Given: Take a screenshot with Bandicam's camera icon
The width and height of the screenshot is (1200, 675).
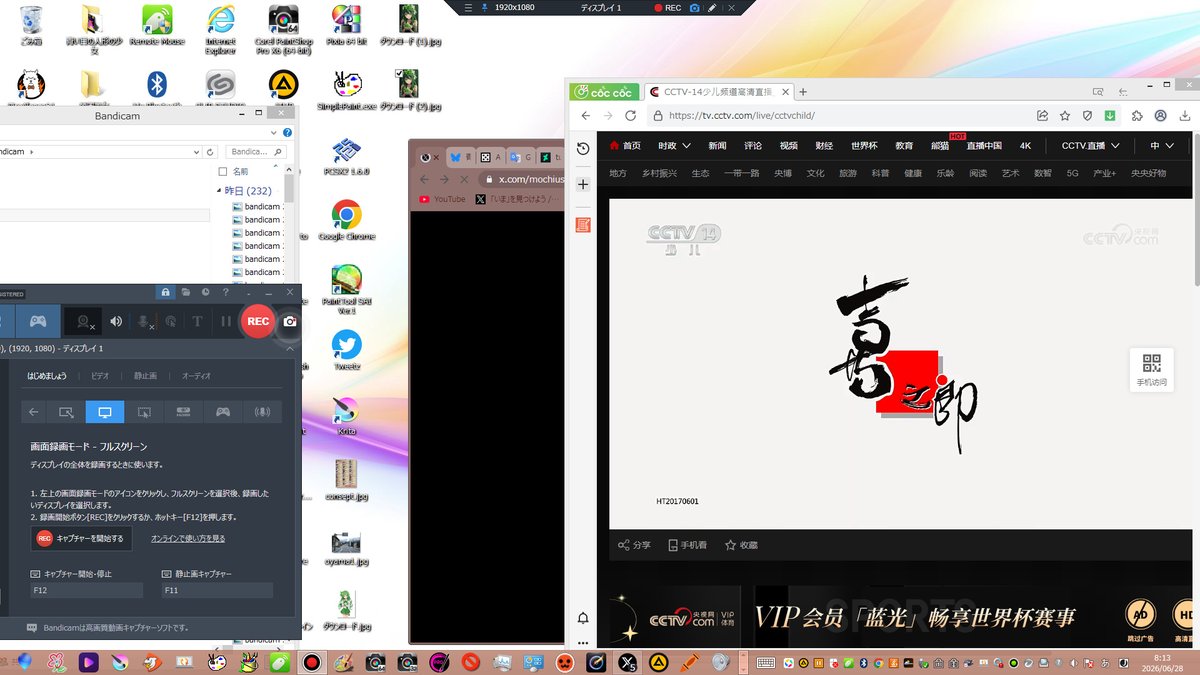Looking at the screenshot, I should point(290,321).
